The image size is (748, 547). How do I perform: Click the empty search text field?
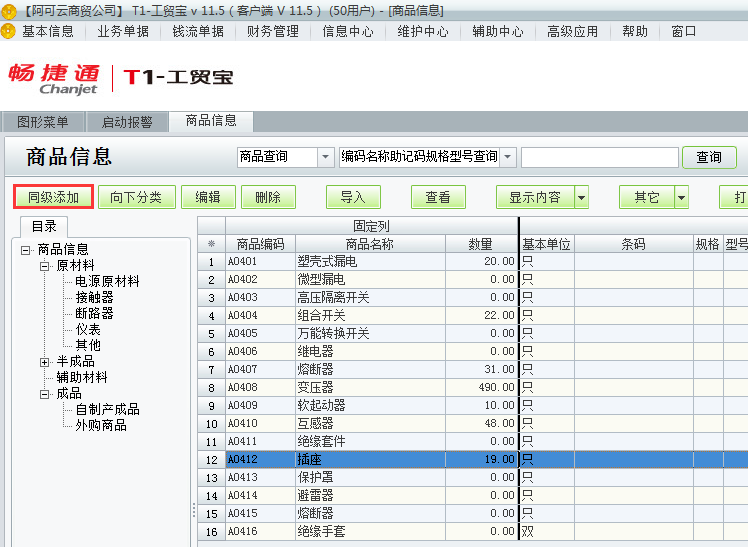(x=599, y=157)
